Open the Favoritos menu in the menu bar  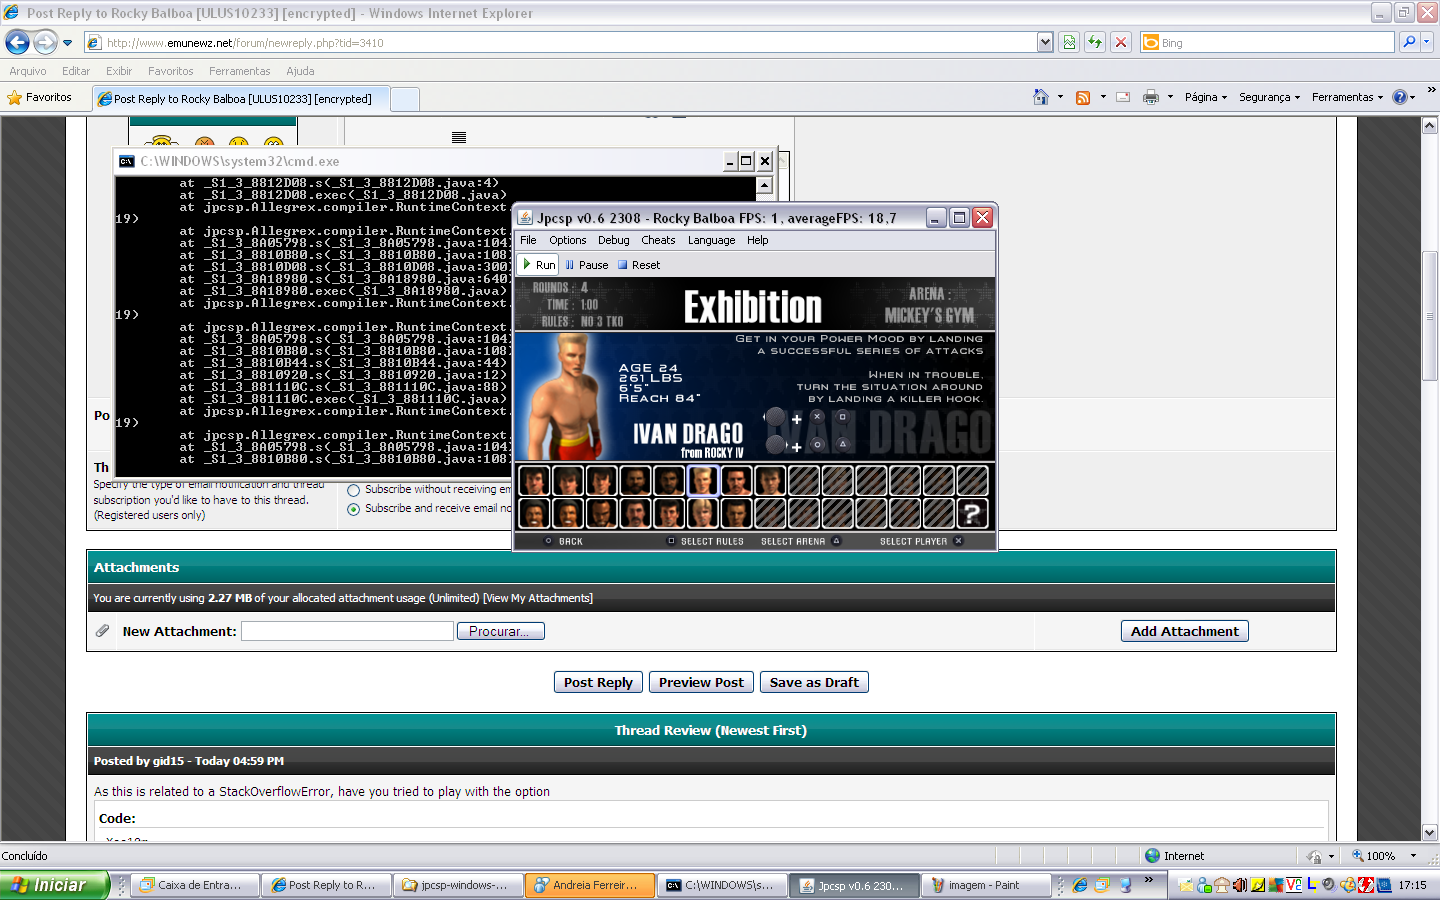click(170, 71)
